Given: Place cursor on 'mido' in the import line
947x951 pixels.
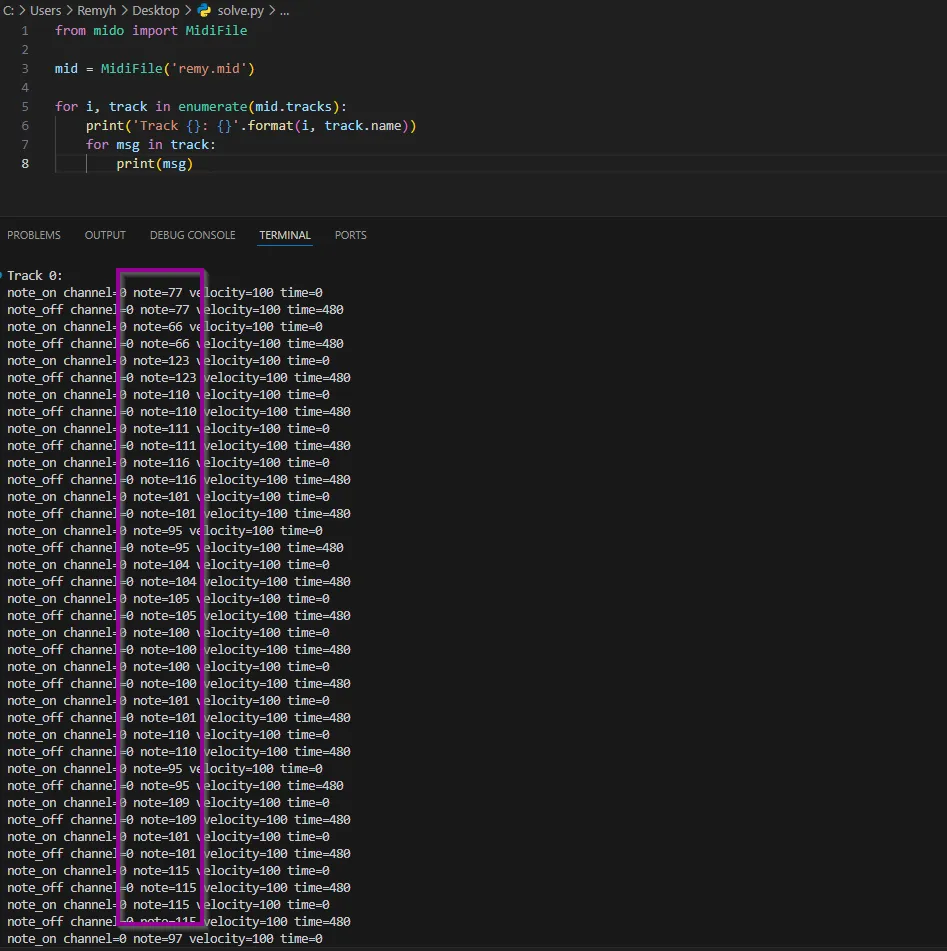Looking at the screenshot, I should pos(109,30).
